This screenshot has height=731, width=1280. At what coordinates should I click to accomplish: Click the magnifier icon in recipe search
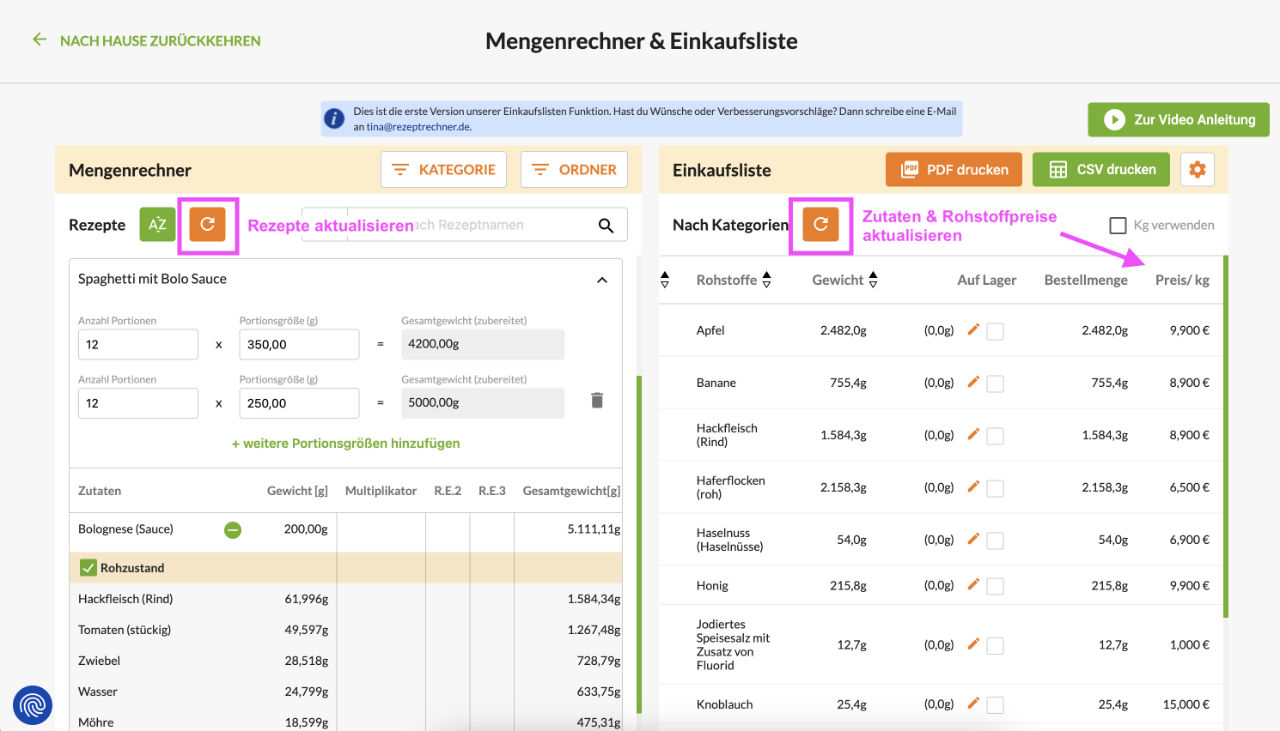pyautogui.click(x=605, y=226)
